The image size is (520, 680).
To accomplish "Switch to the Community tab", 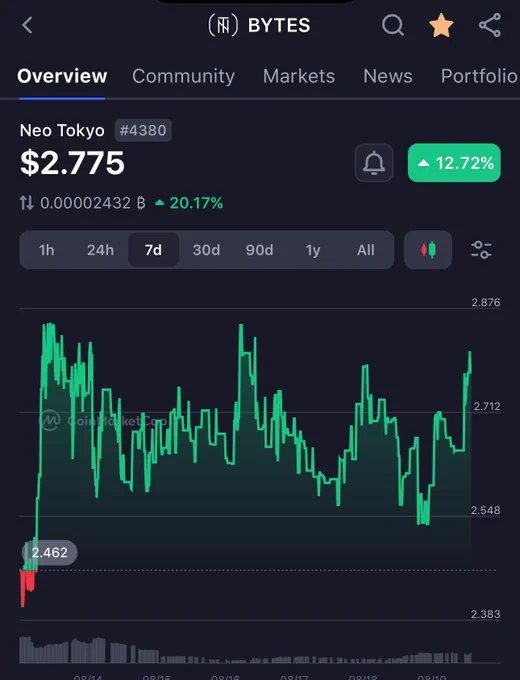I will (x=183, y=76).
